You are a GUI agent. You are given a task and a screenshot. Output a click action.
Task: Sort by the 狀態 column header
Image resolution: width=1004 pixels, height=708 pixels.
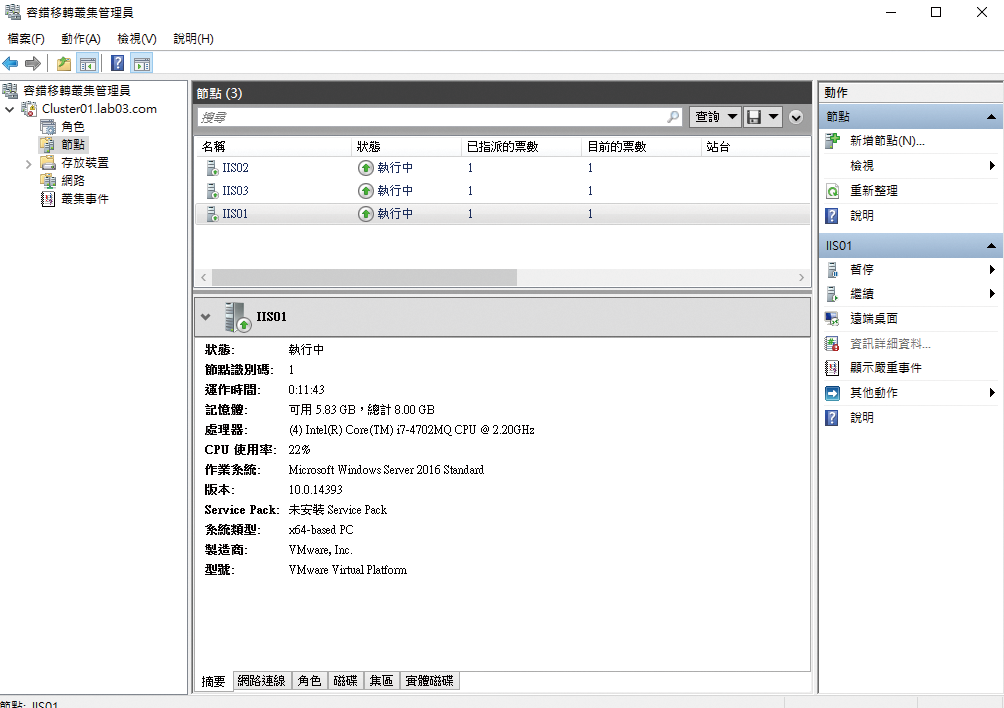pyautogui.click(x=406, y=147)
